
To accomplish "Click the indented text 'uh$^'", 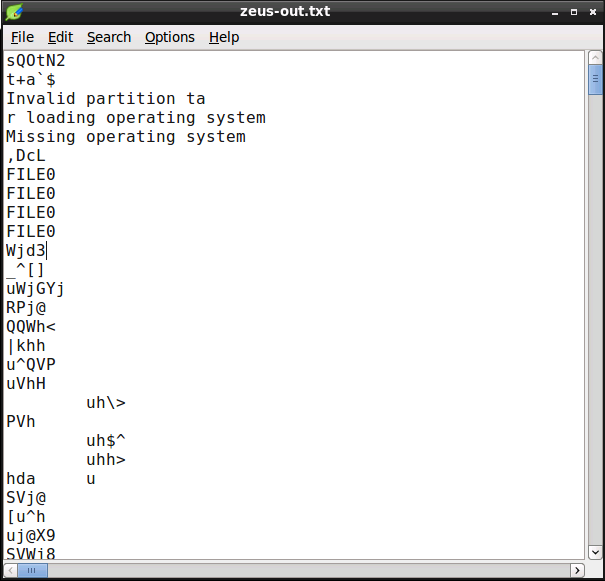I will [106, 441].
